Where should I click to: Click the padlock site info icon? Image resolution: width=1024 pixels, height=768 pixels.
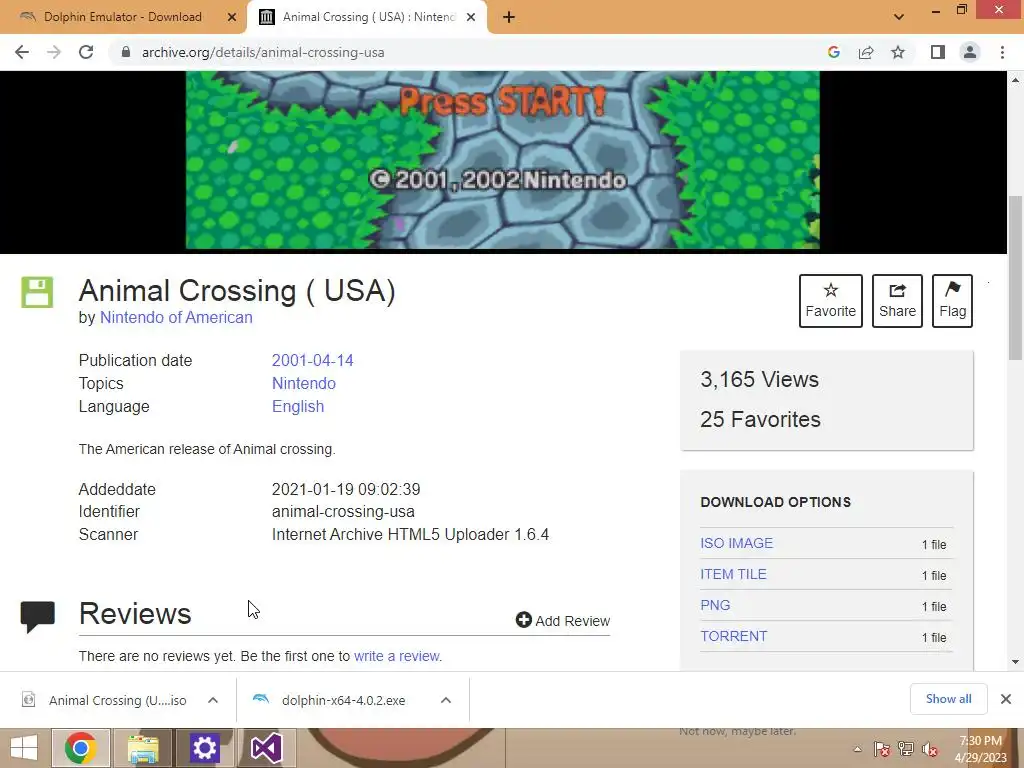pos(126,52)
